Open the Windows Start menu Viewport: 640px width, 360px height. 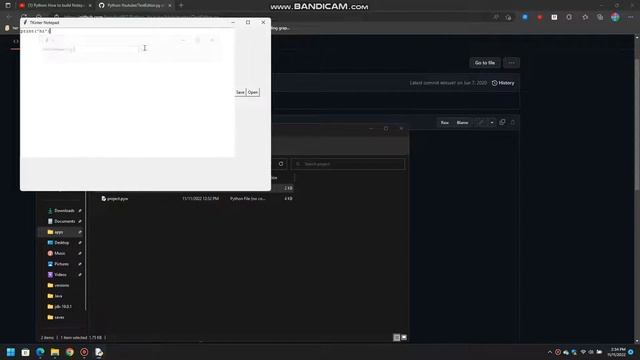(x=11, y=352)
